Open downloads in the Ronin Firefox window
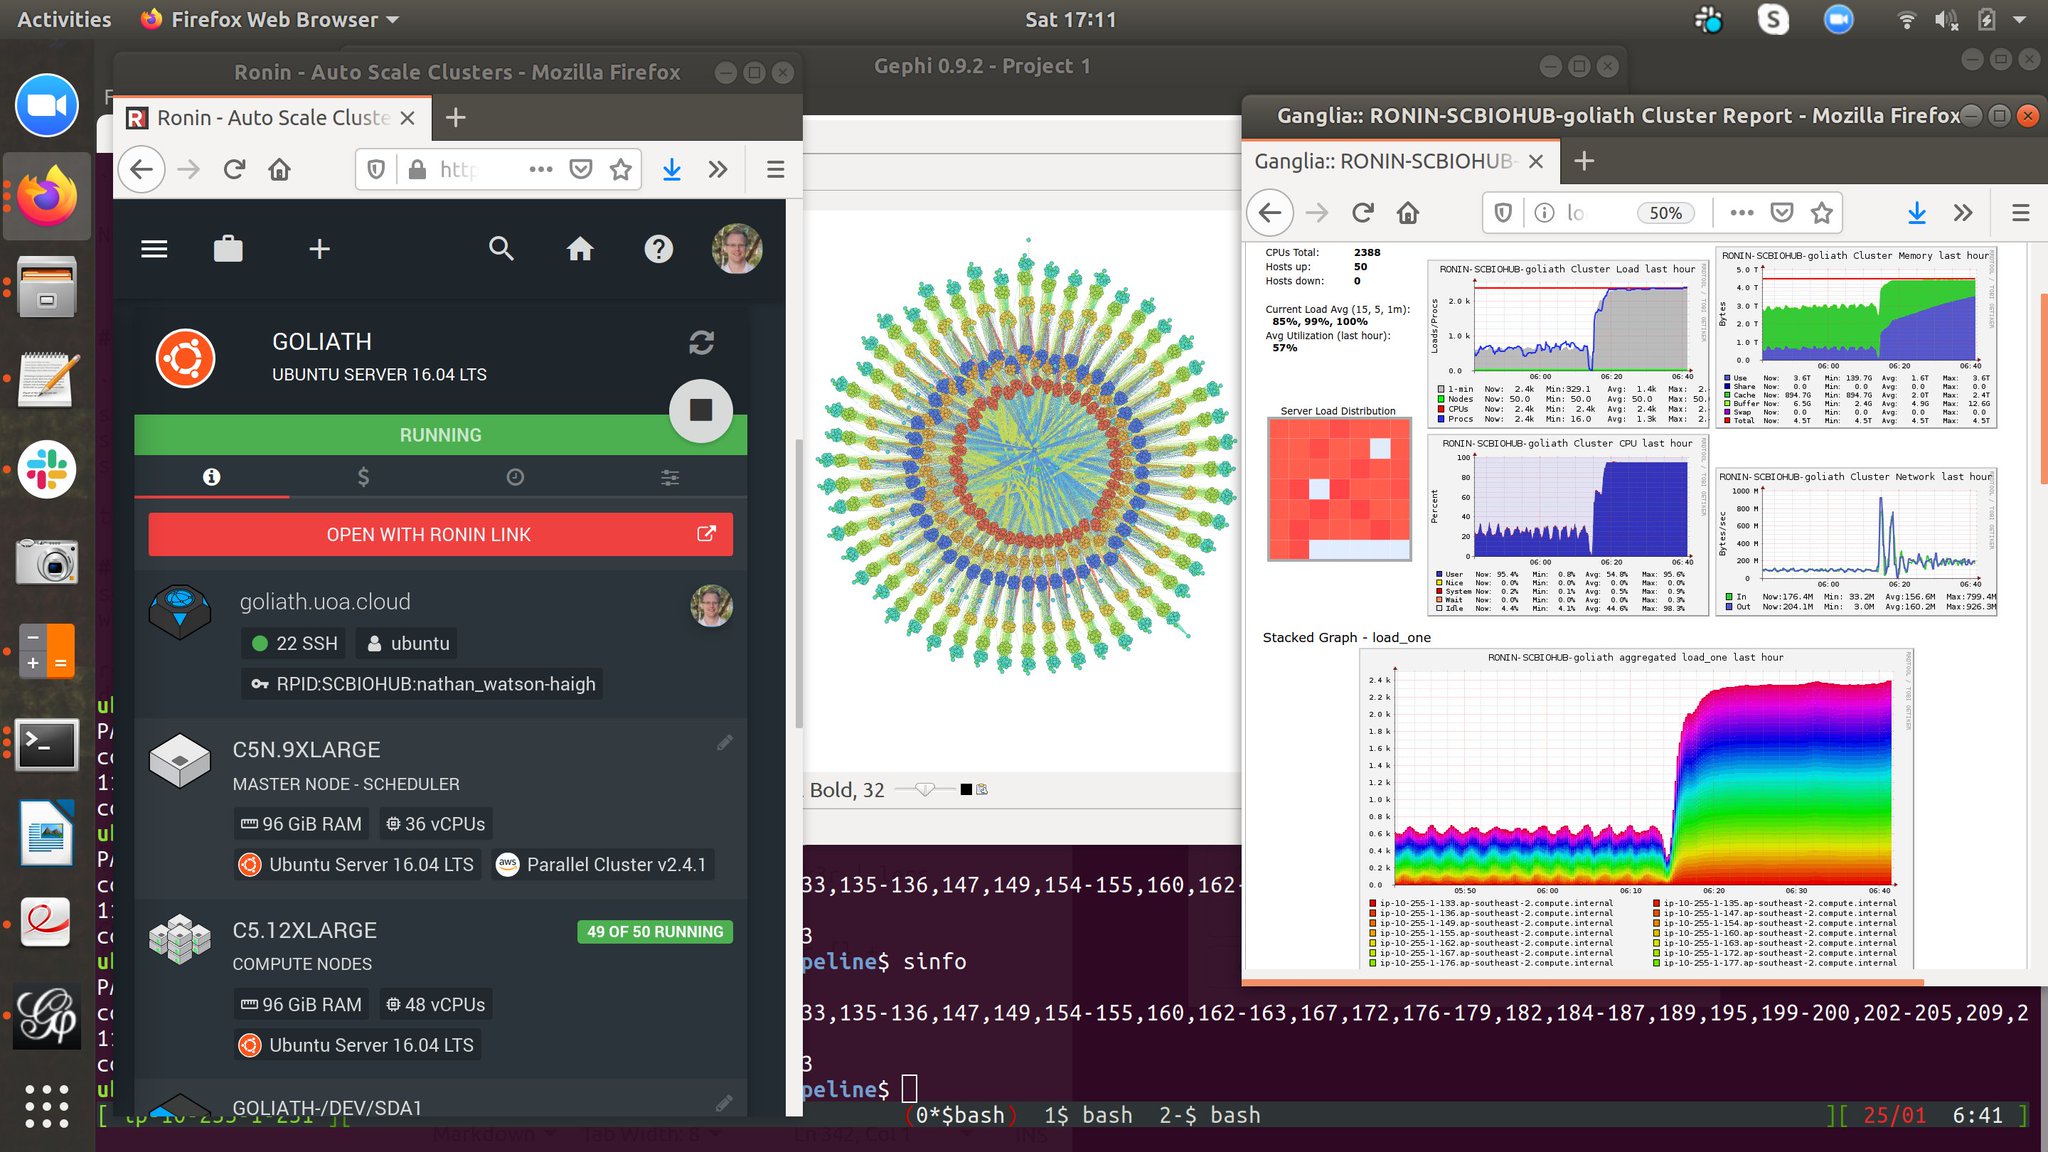Viewport: 2048px width, 1152px height. (672, 170)
